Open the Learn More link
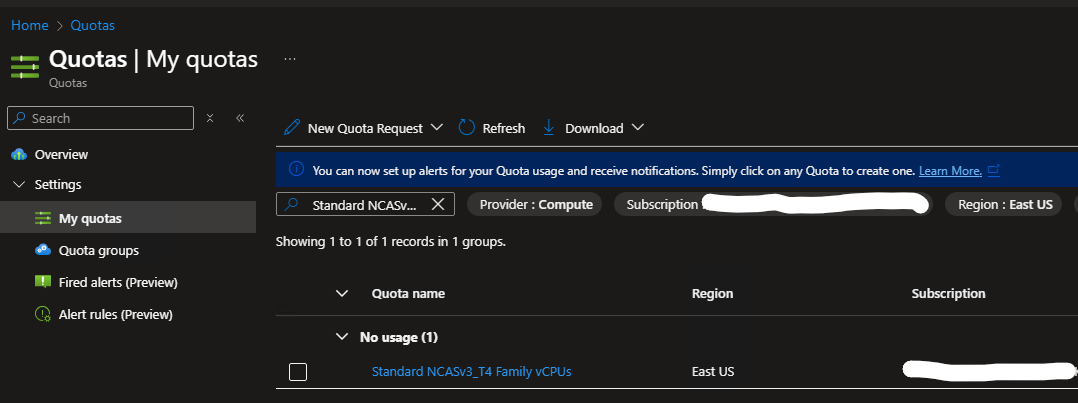The height and width of the screenshot is (403, 1078). click(x=950, y=171)
